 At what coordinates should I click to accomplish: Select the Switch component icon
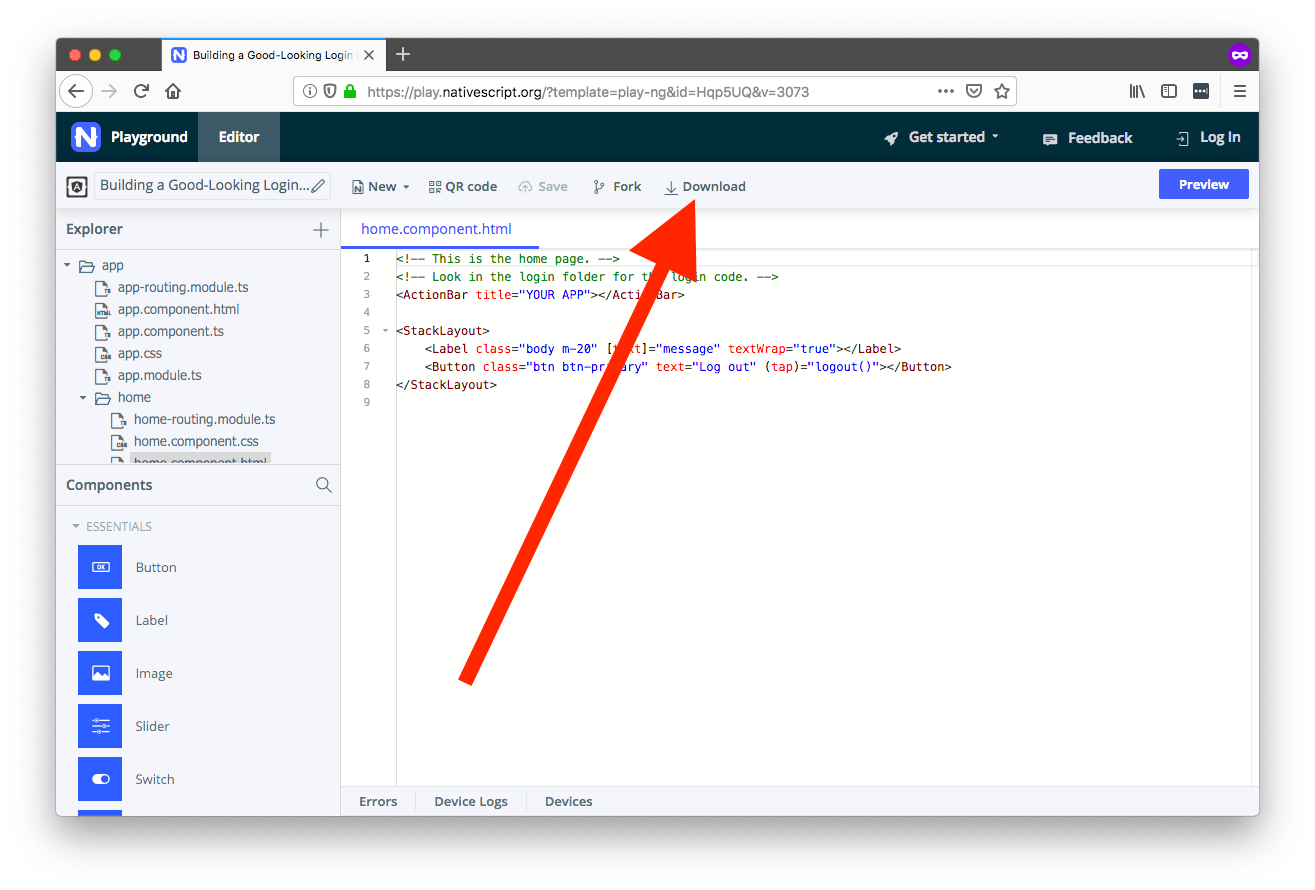(x=100, y=779)
